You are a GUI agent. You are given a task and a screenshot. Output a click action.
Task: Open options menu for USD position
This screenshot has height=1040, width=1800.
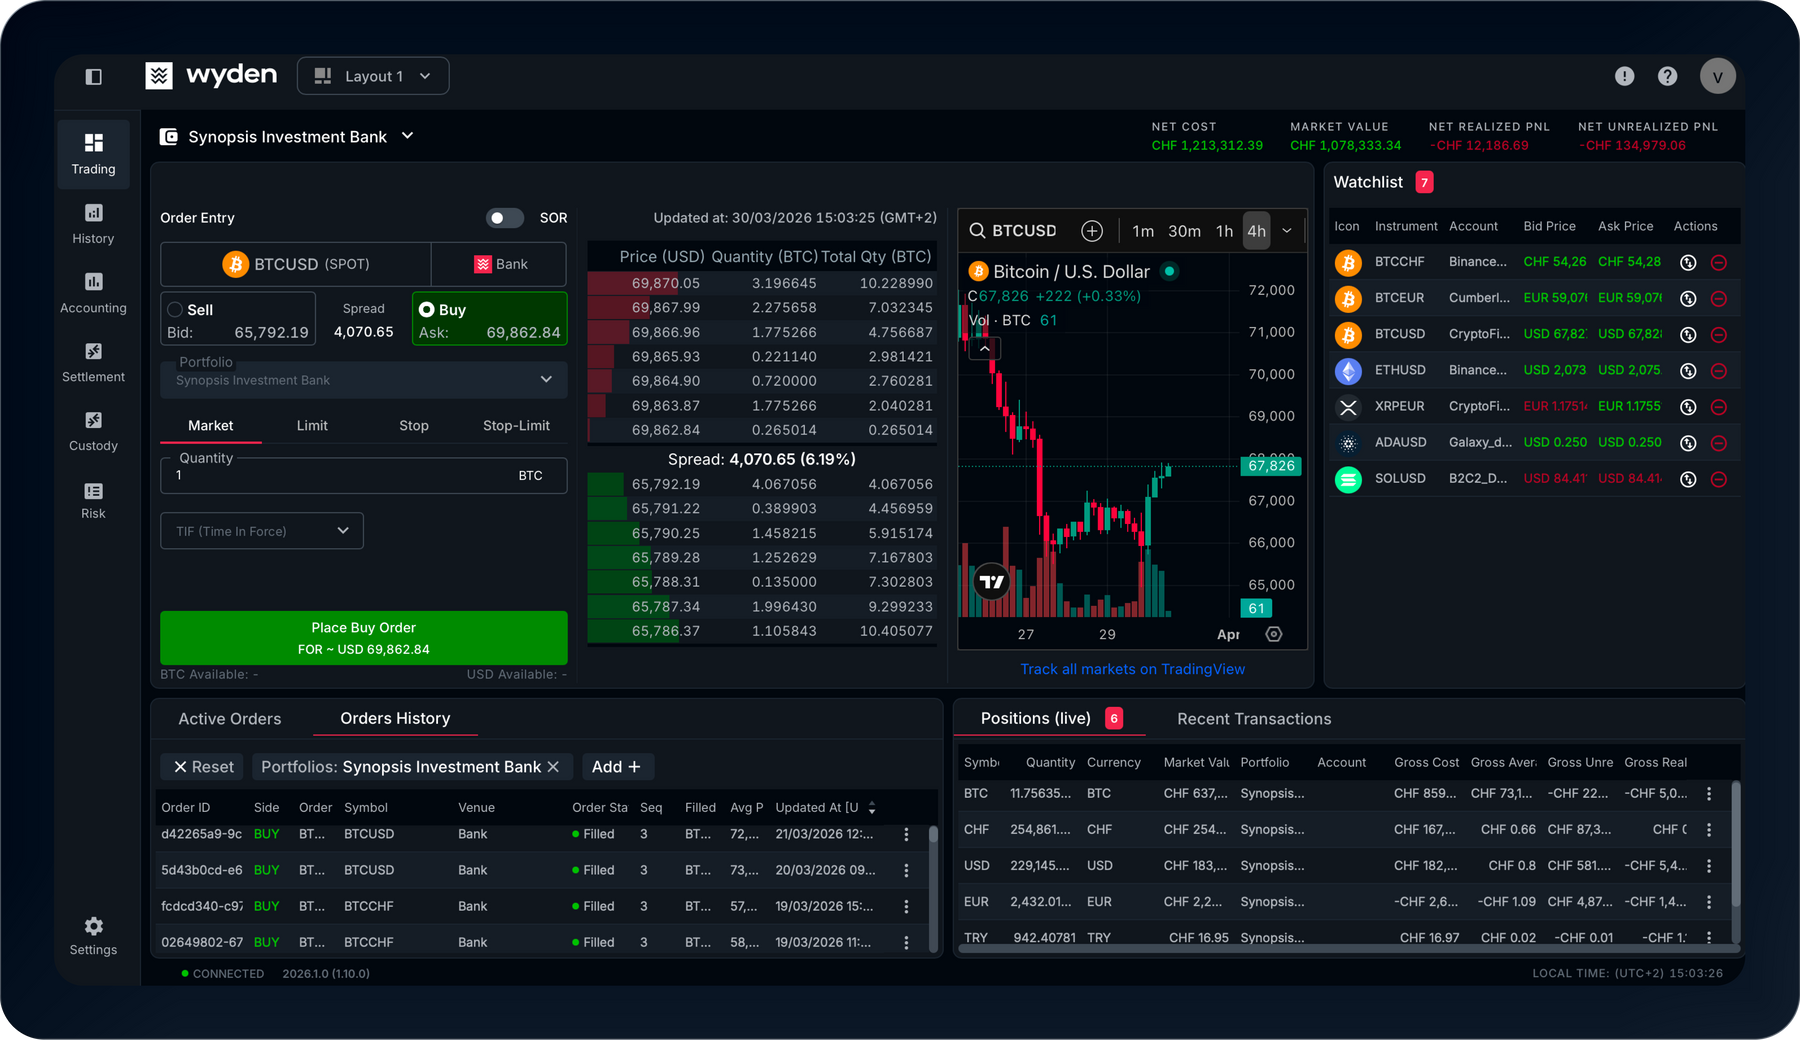click(1709, 865)
